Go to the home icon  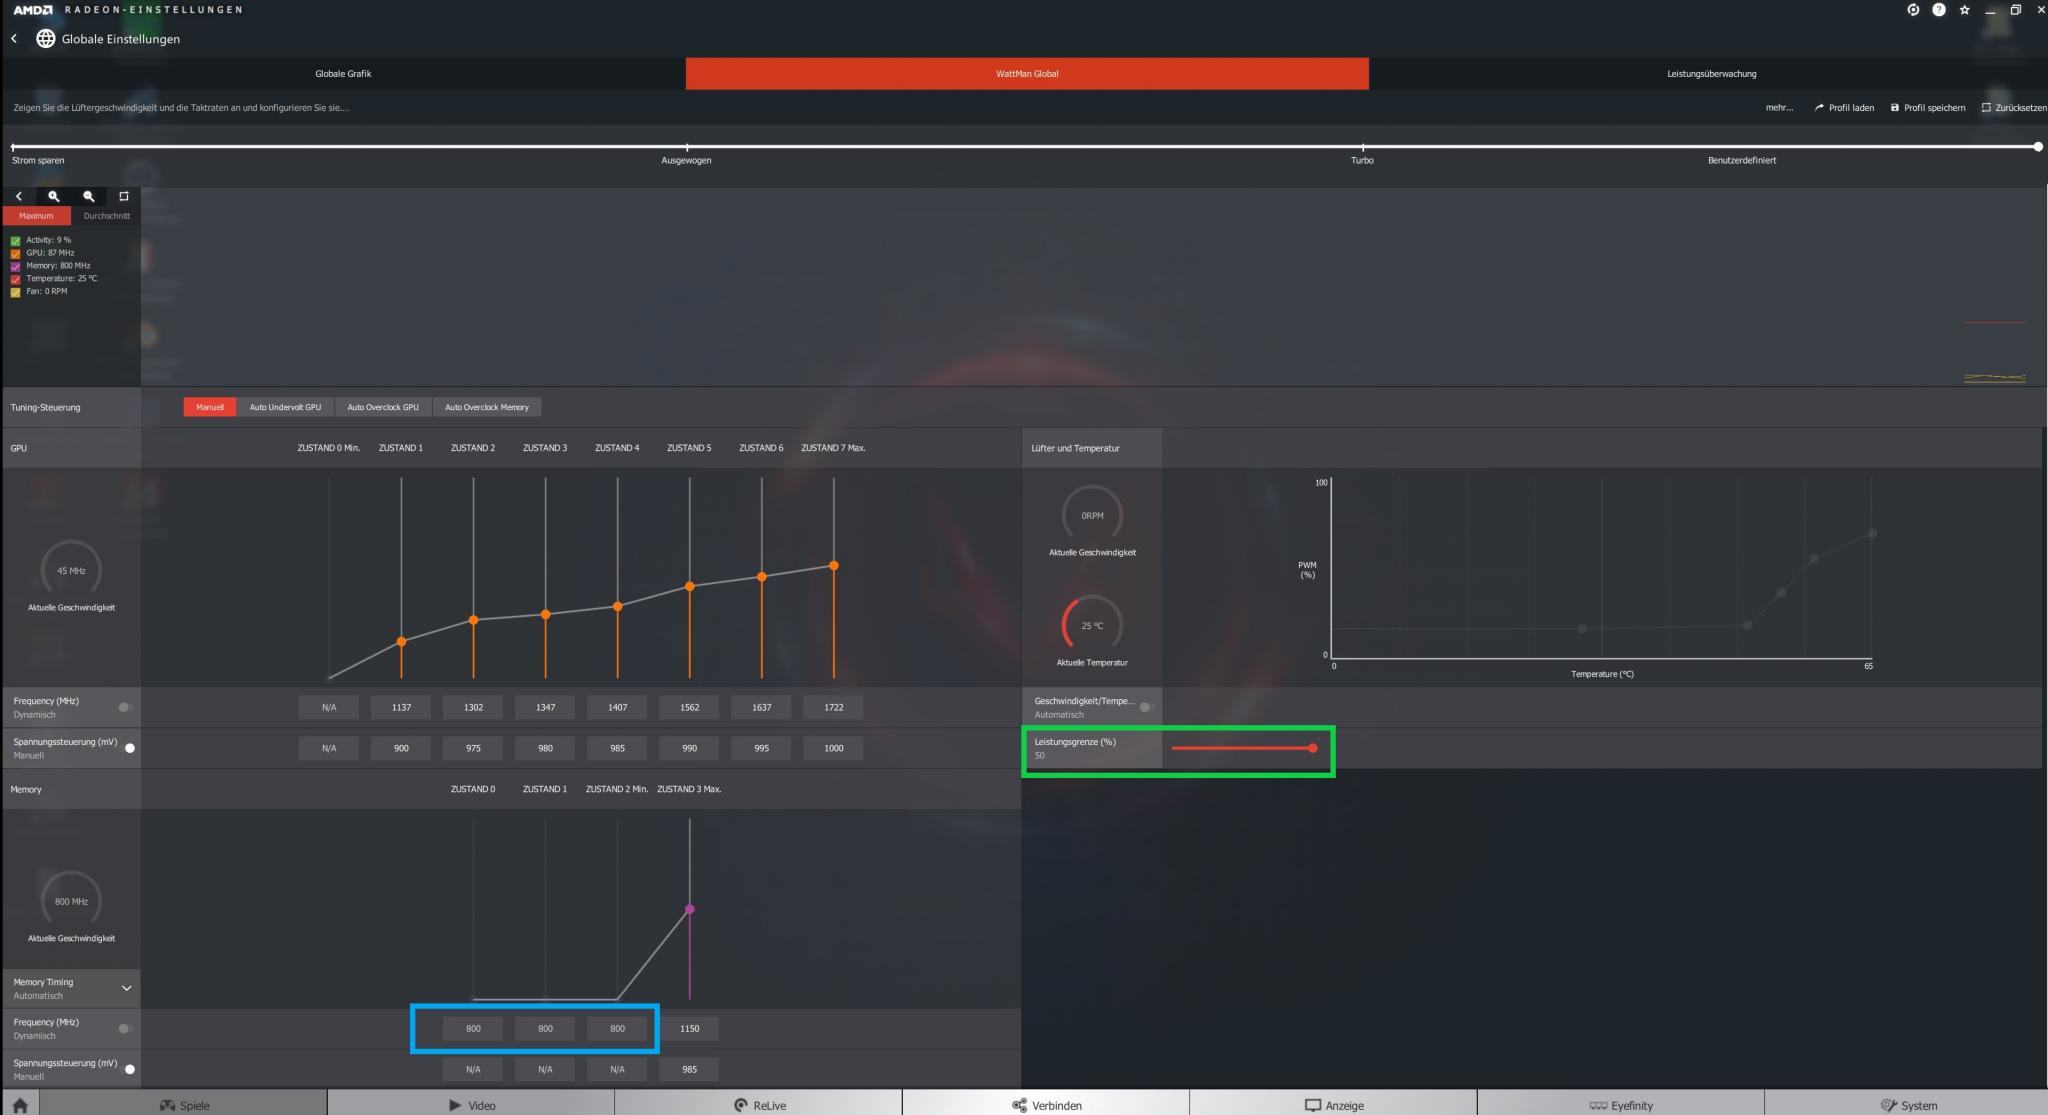coord(20,1105)
